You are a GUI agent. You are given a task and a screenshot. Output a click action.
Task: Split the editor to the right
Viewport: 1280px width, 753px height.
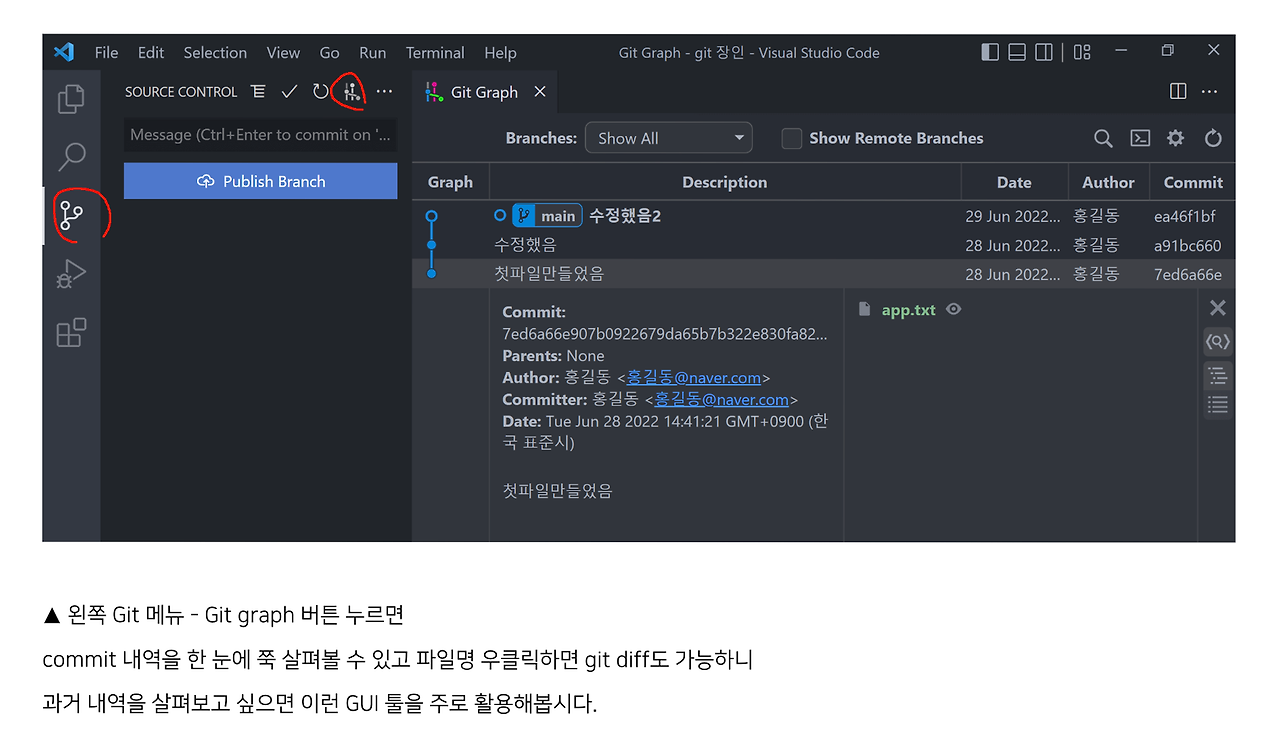tap(1178, 91)
